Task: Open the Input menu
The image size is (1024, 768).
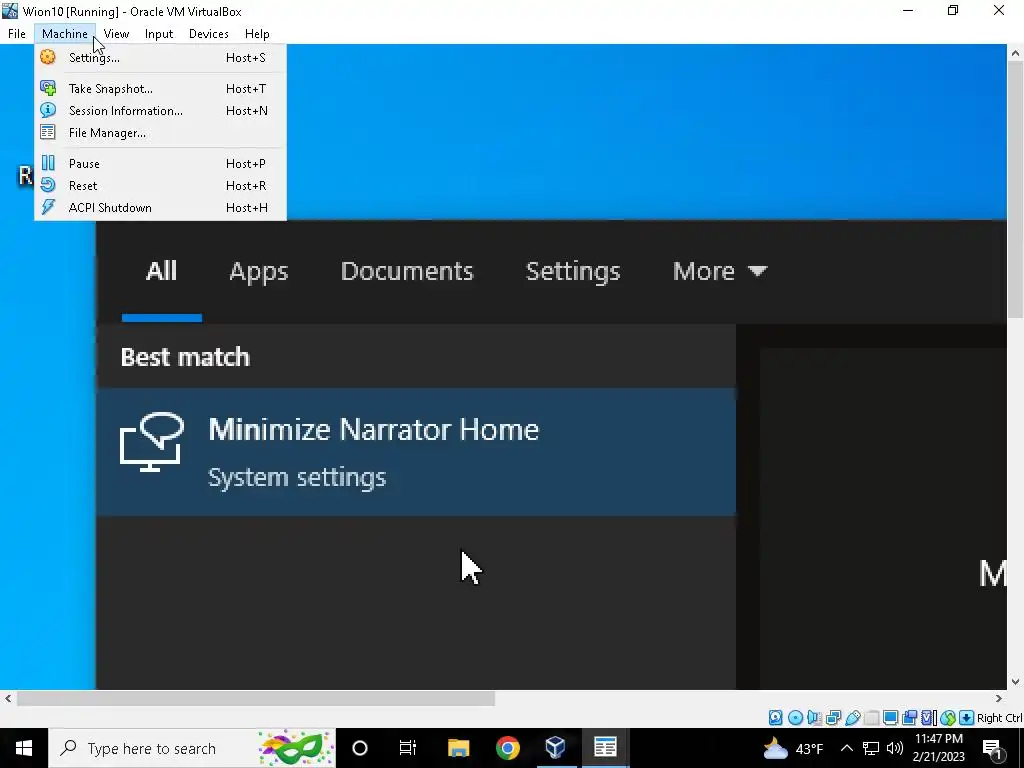Action: 159,34
